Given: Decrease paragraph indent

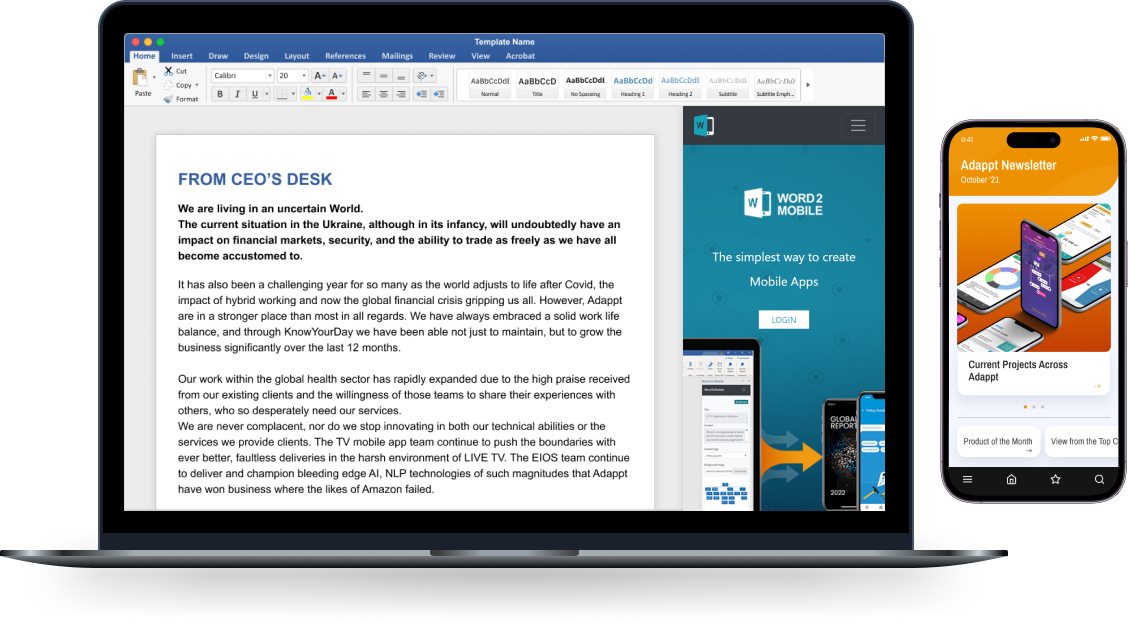Looking at the screenshot, I should point(422,94).
